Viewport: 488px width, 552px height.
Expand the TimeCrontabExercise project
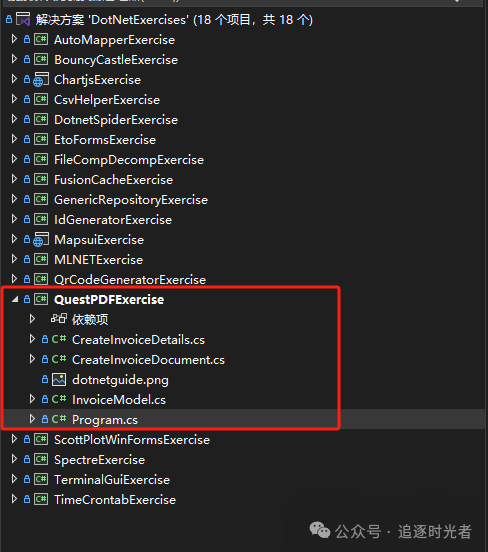coord(14,499)
